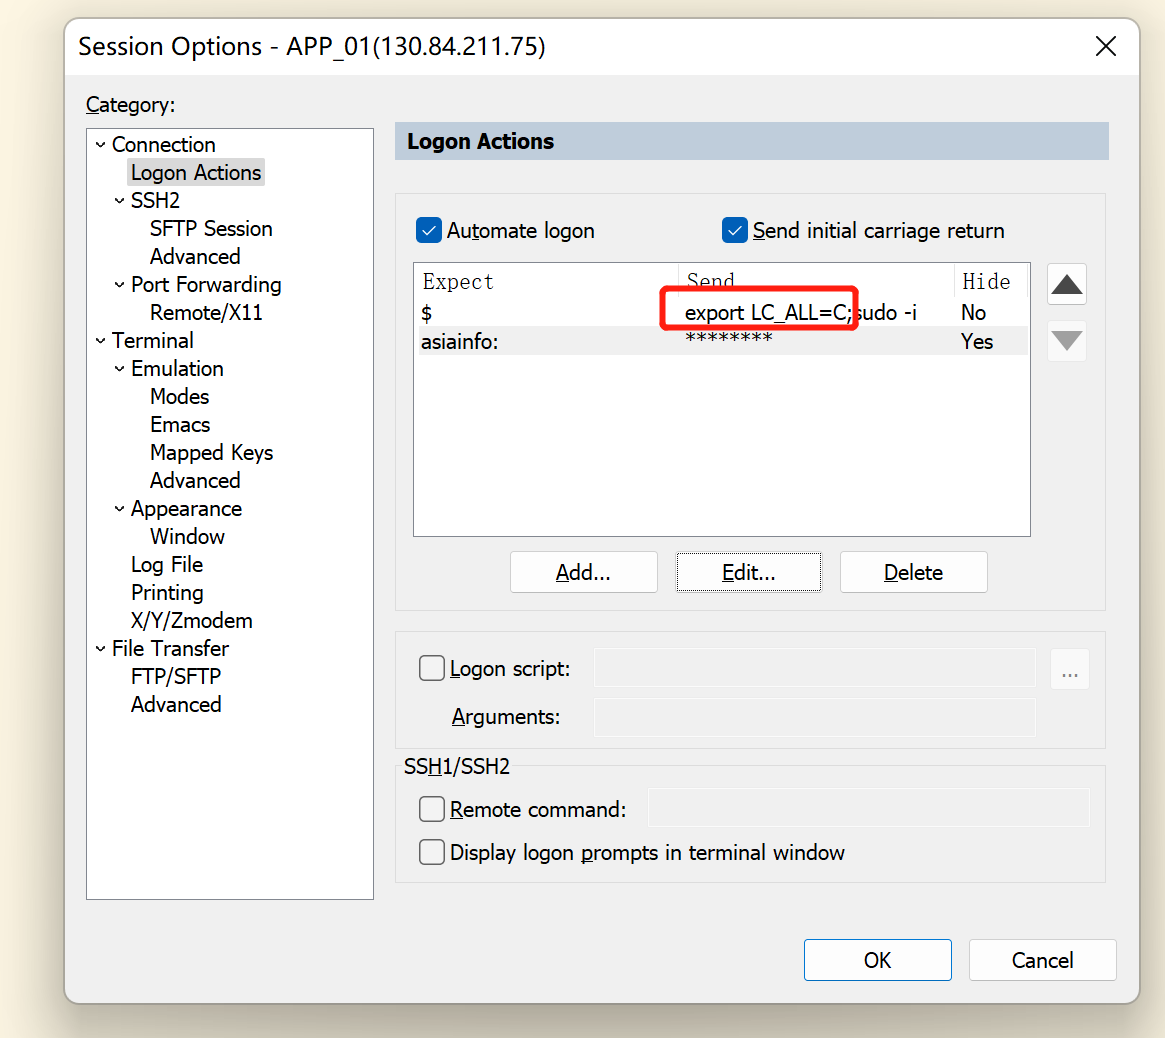Collapse the Connection category
Screen dimensions: 1165x1038
click(x=100, y=144)
